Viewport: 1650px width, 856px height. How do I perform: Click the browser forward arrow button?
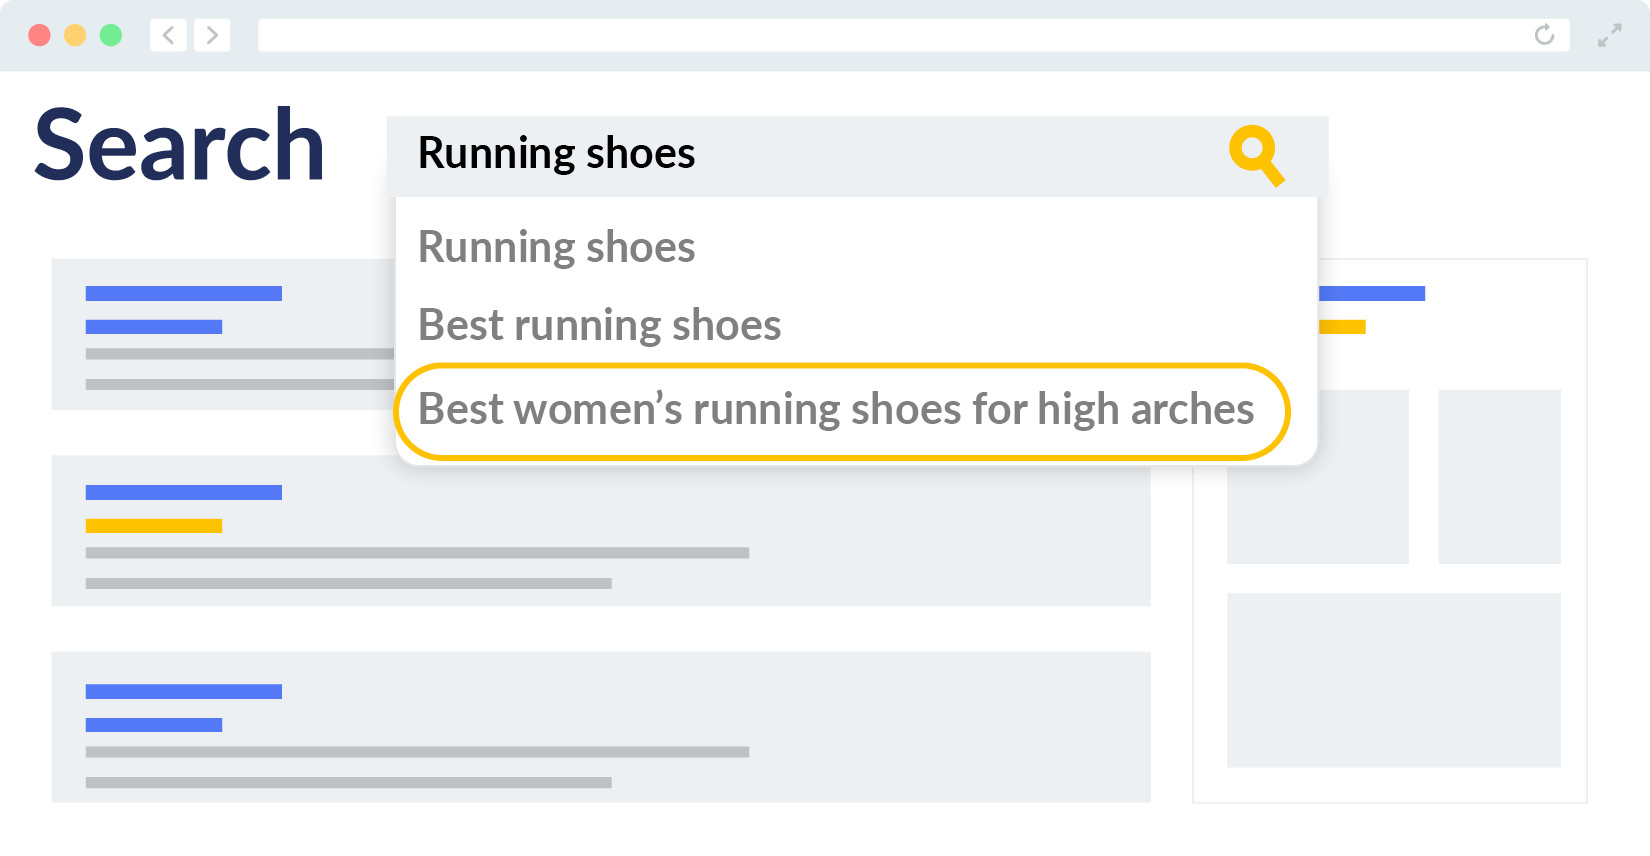(x=212, y=35)
